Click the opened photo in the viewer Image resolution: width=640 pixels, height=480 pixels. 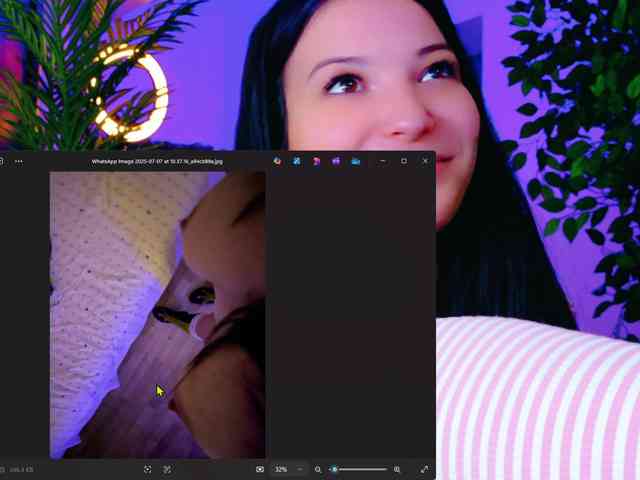(158, 315)
